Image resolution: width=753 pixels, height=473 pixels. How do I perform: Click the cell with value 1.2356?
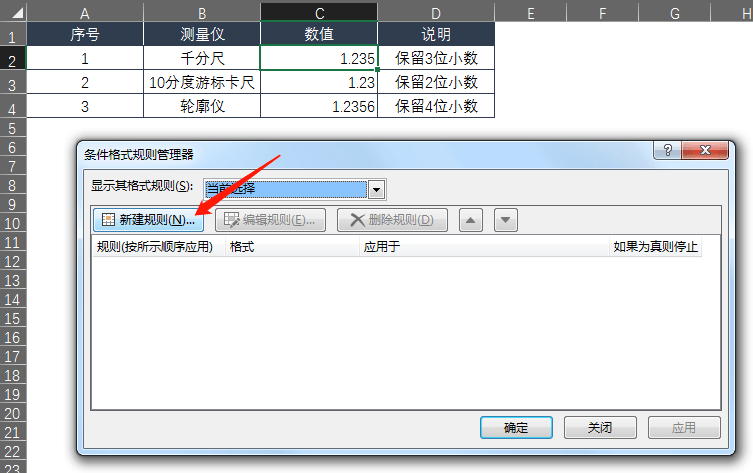[x=319, y=106]
